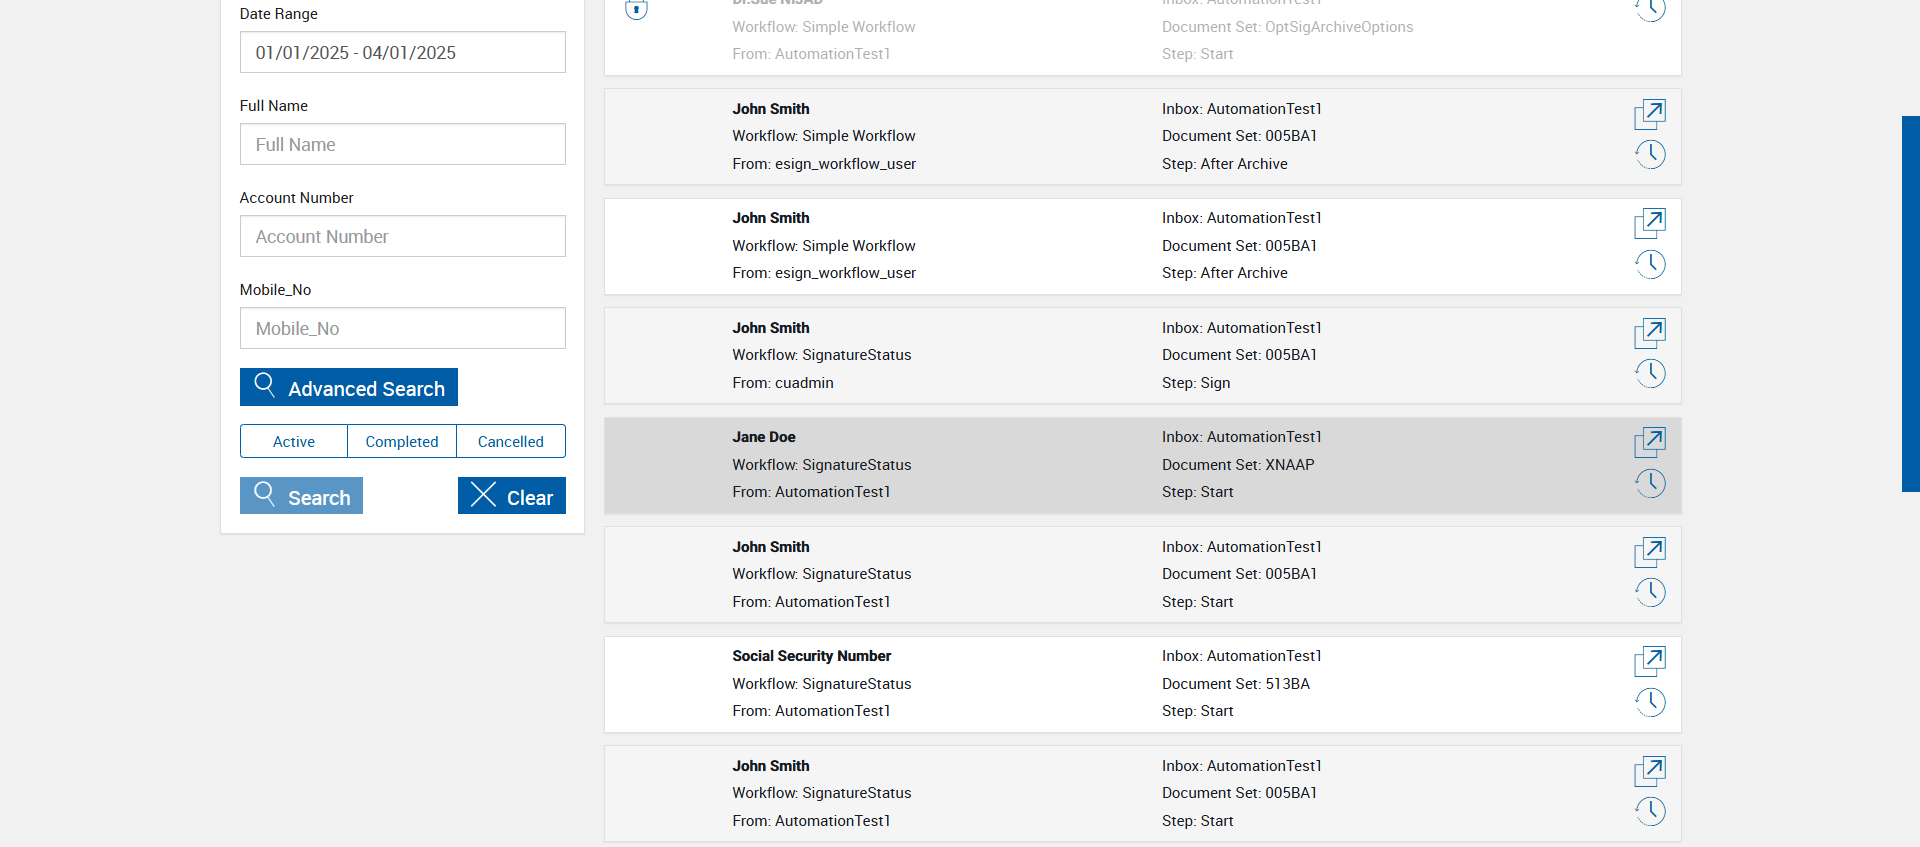
Task: Click lock icon on the OptSigArchiveOptions entry
Action: pos(636,10)
